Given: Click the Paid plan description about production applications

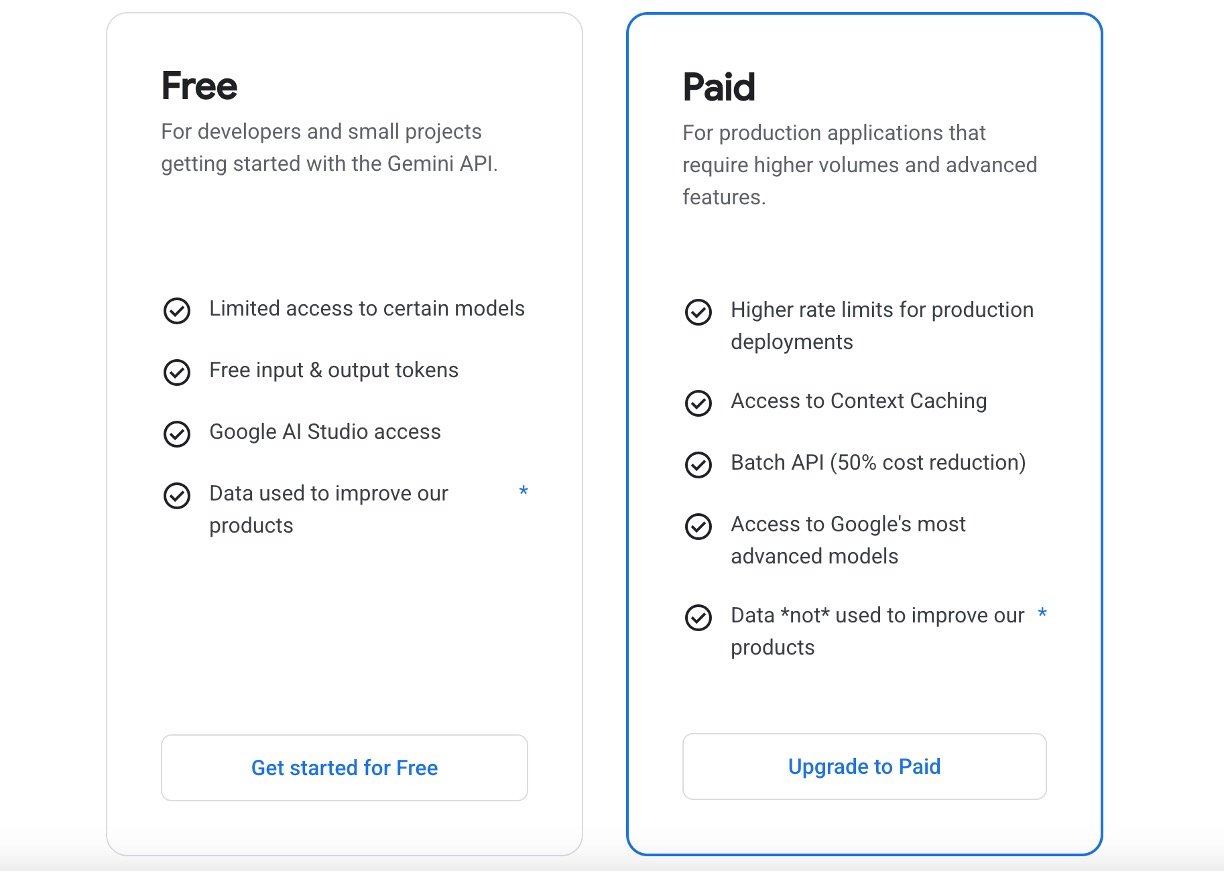Looking at the screenshot, I should tap(859, 165).
